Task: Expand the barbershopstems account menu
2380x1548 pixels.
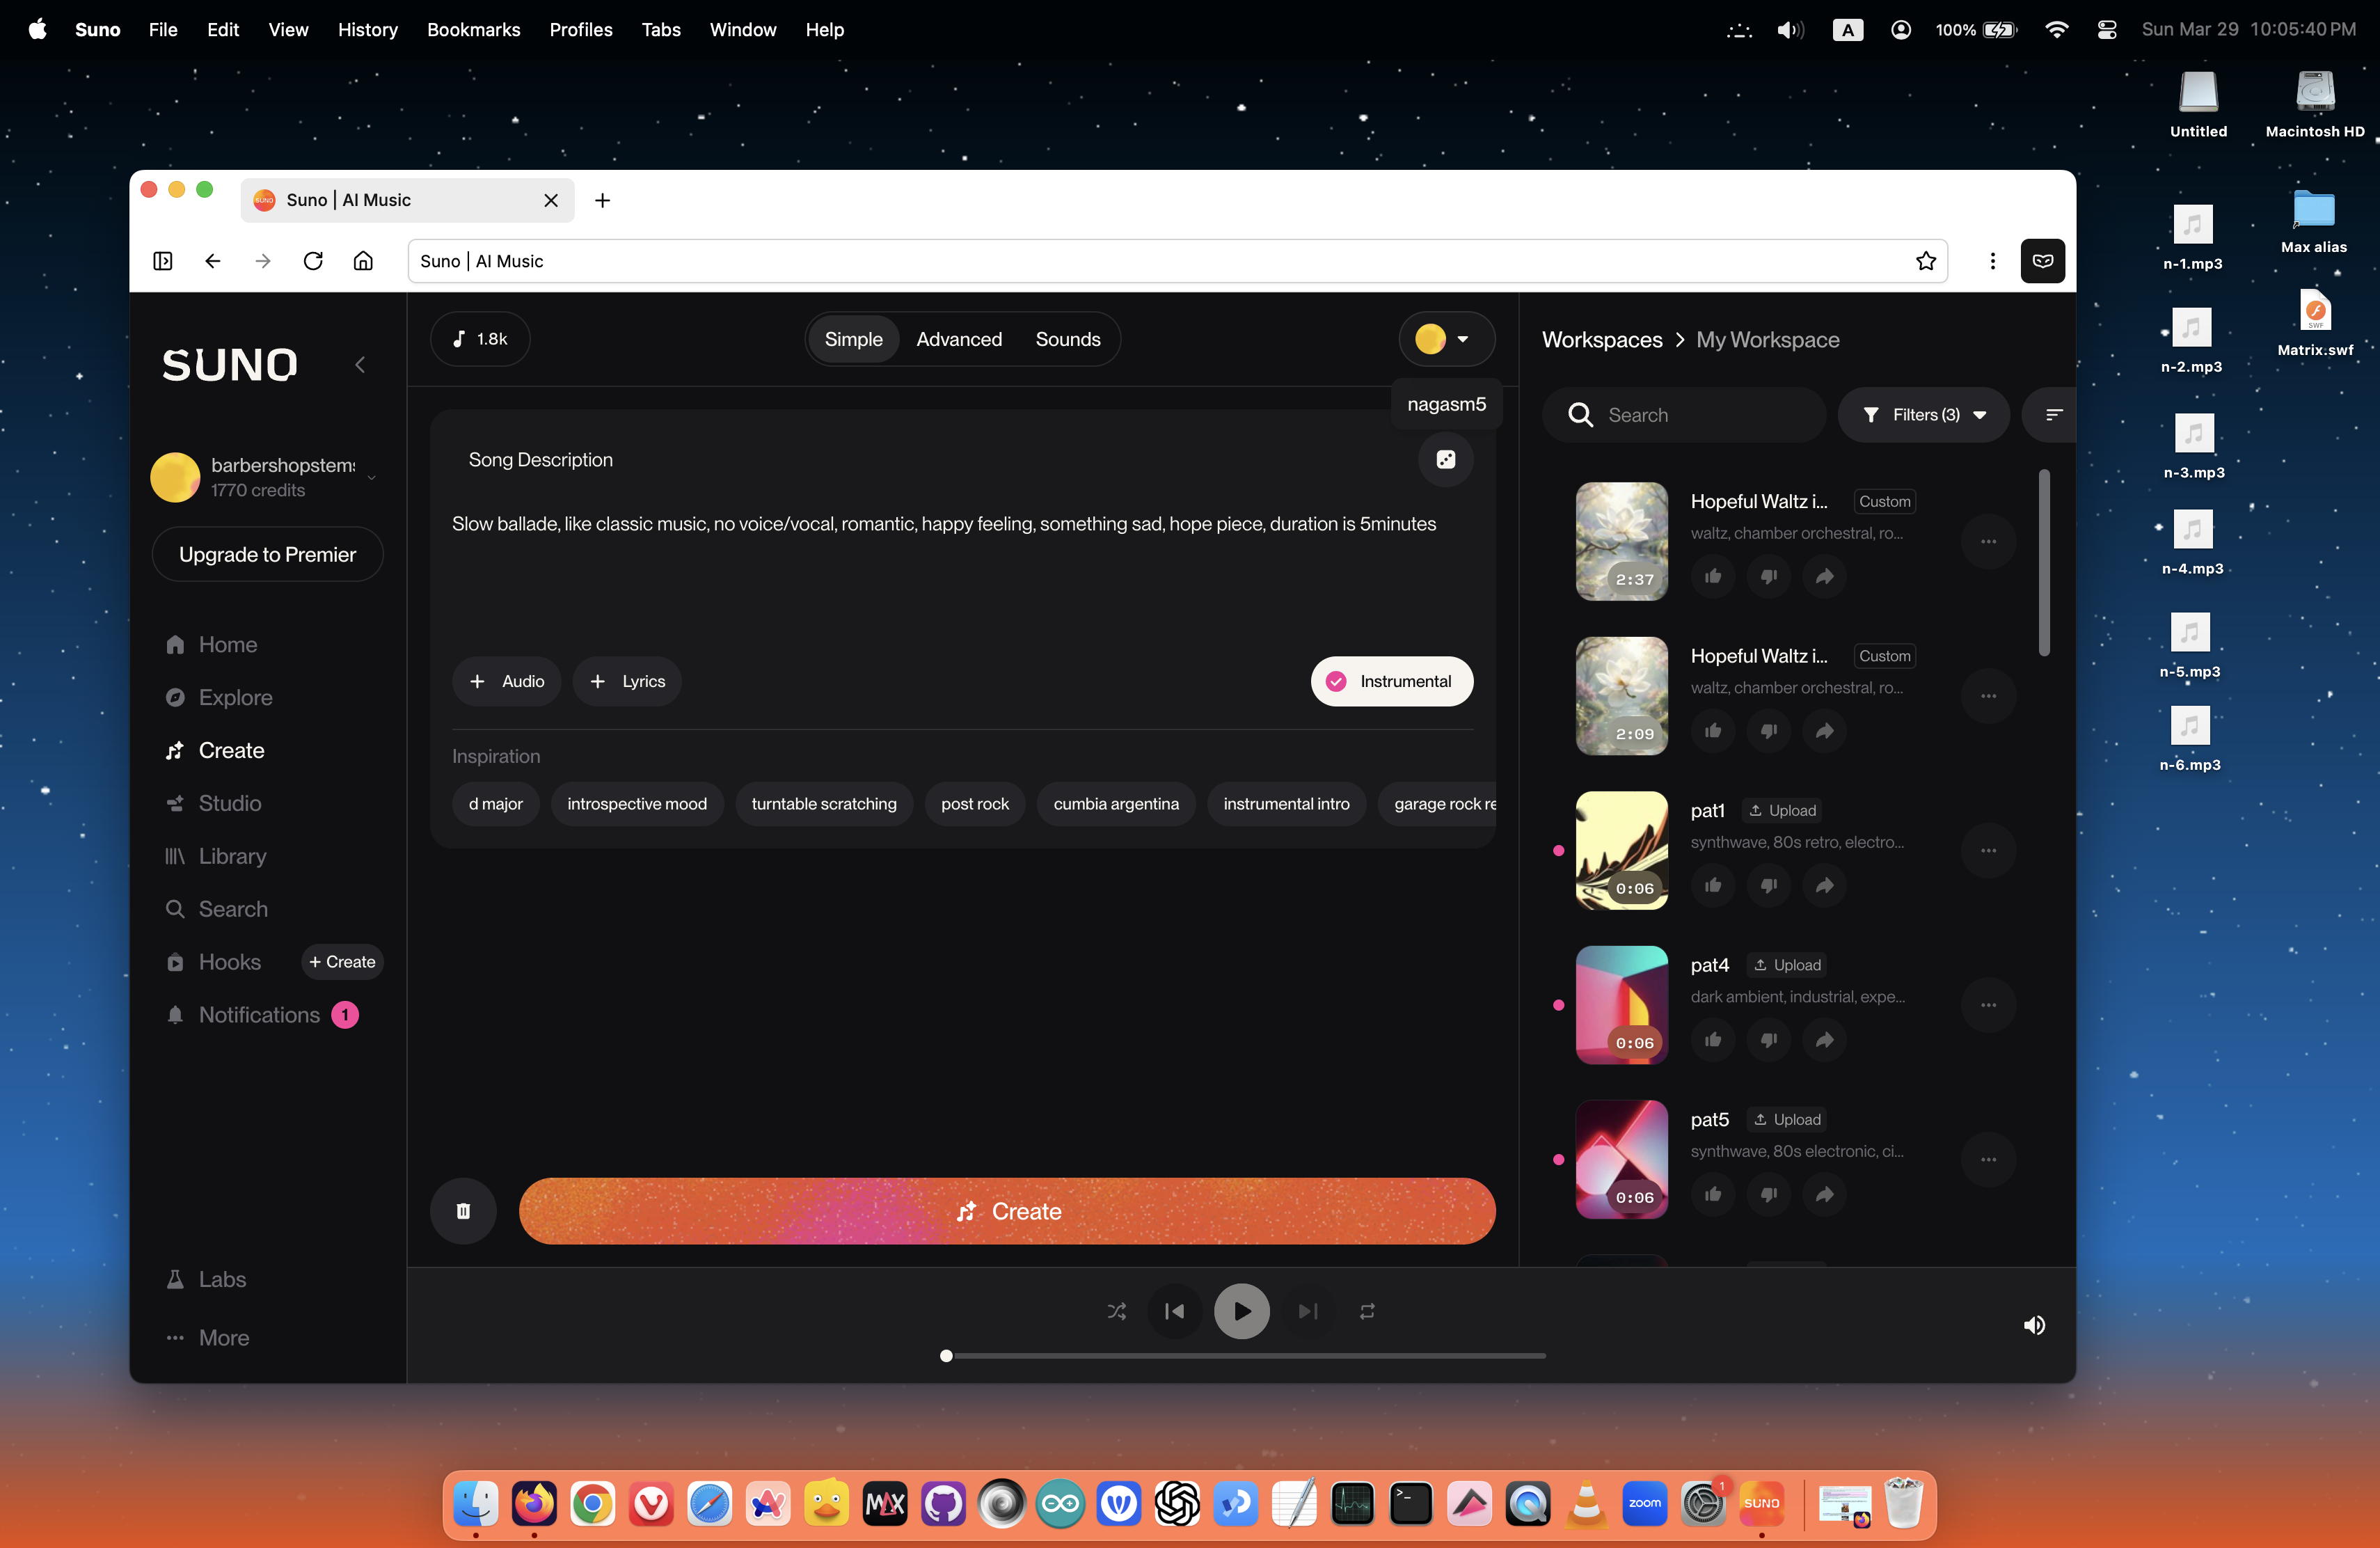Action: pos(371,477)
